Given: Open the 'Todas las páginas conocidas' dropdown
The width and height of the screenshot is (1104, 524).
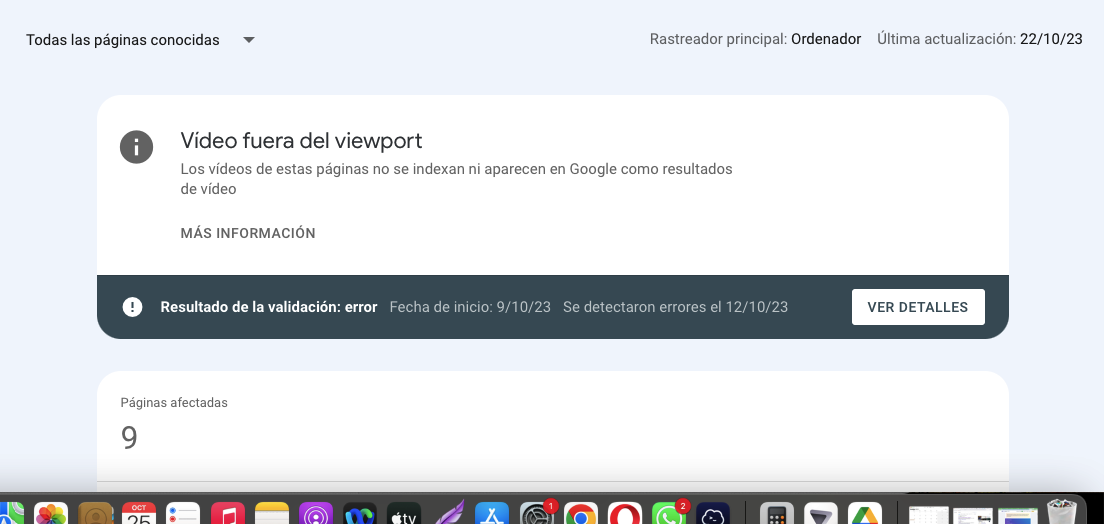Looking at the screenshot, I should (x=140, y=40).
